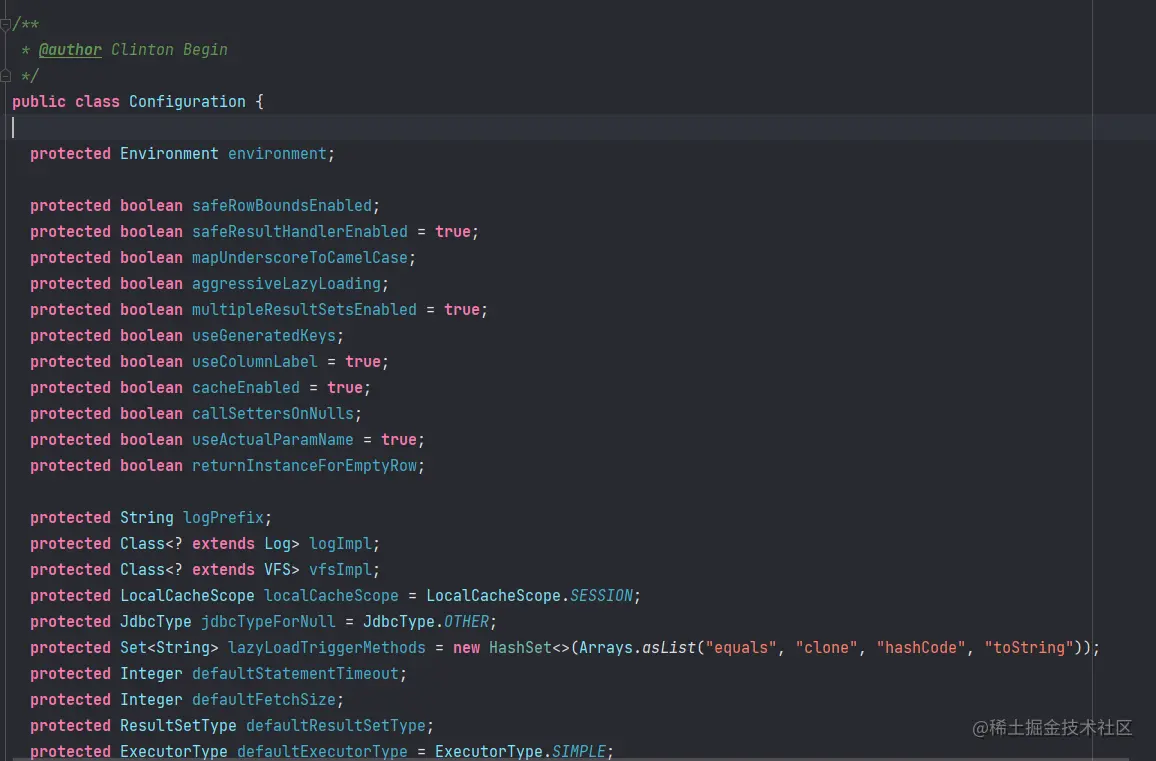
Task: Click the "Arrays" class reference
Action: tap(606, 647)
